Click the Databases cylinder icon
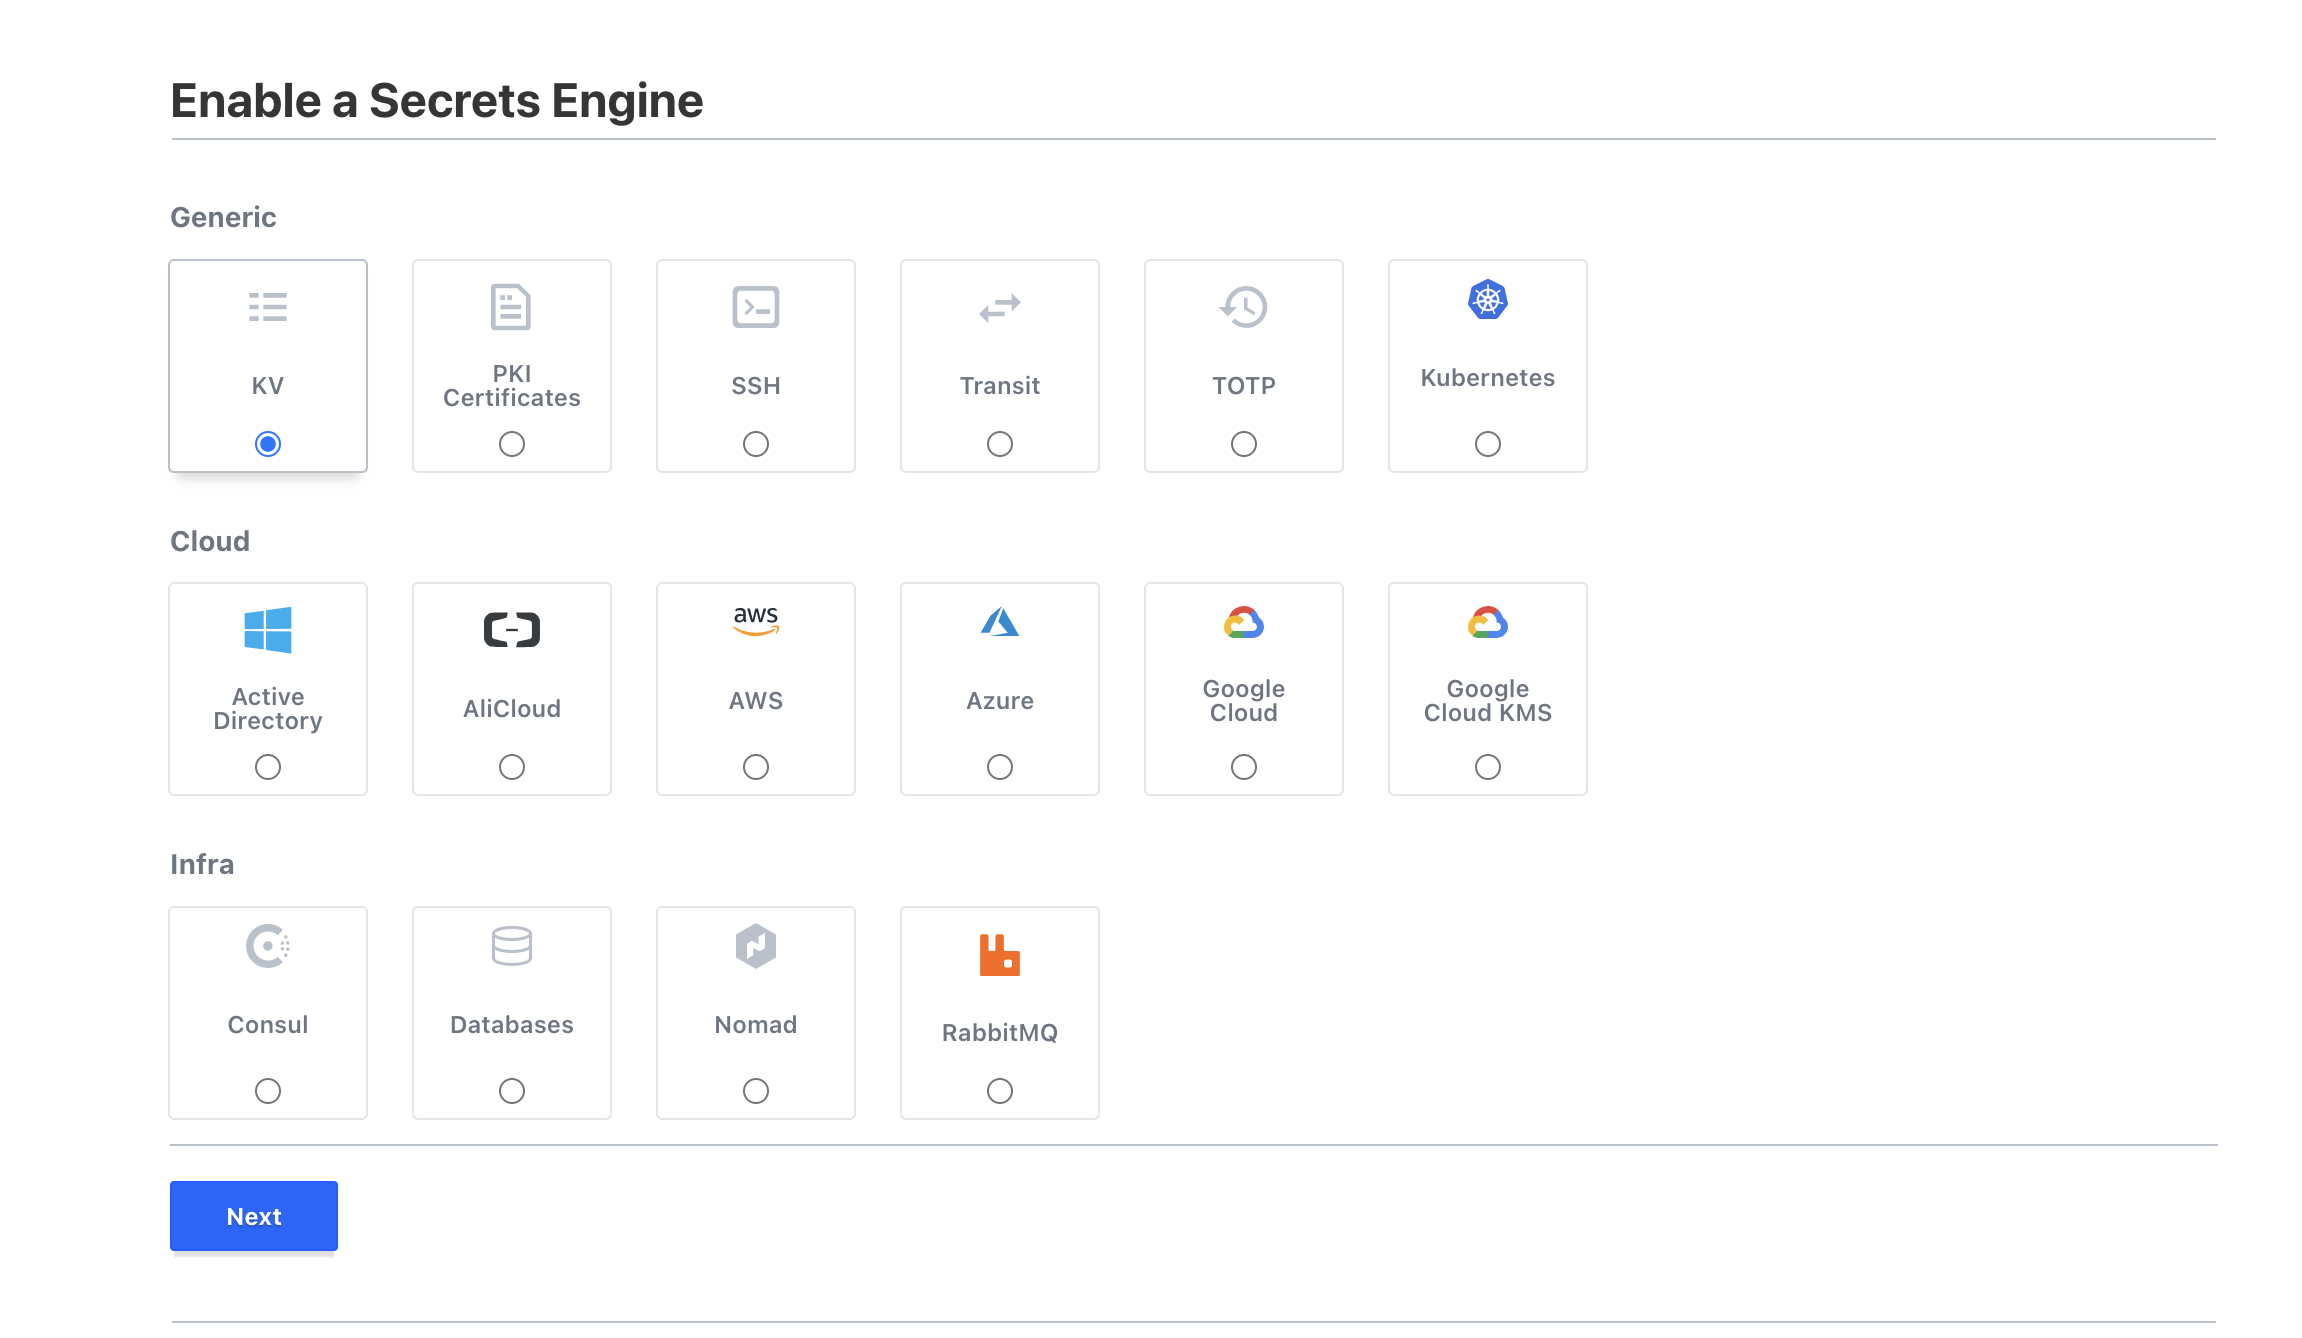 [511, 946]
